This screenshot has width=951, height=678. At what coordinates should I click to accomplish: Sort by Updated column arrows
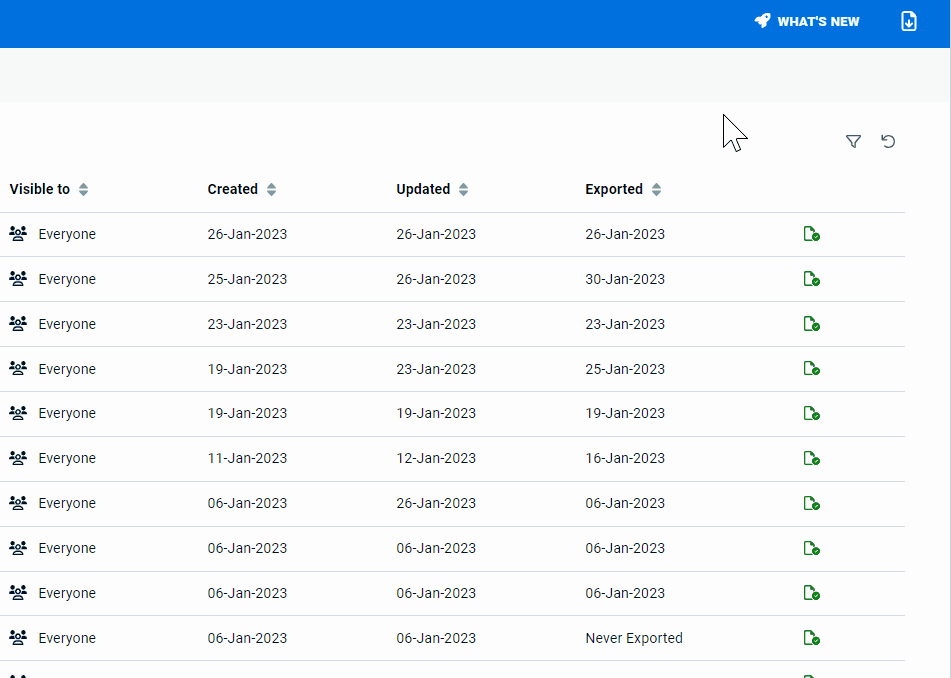463,189
